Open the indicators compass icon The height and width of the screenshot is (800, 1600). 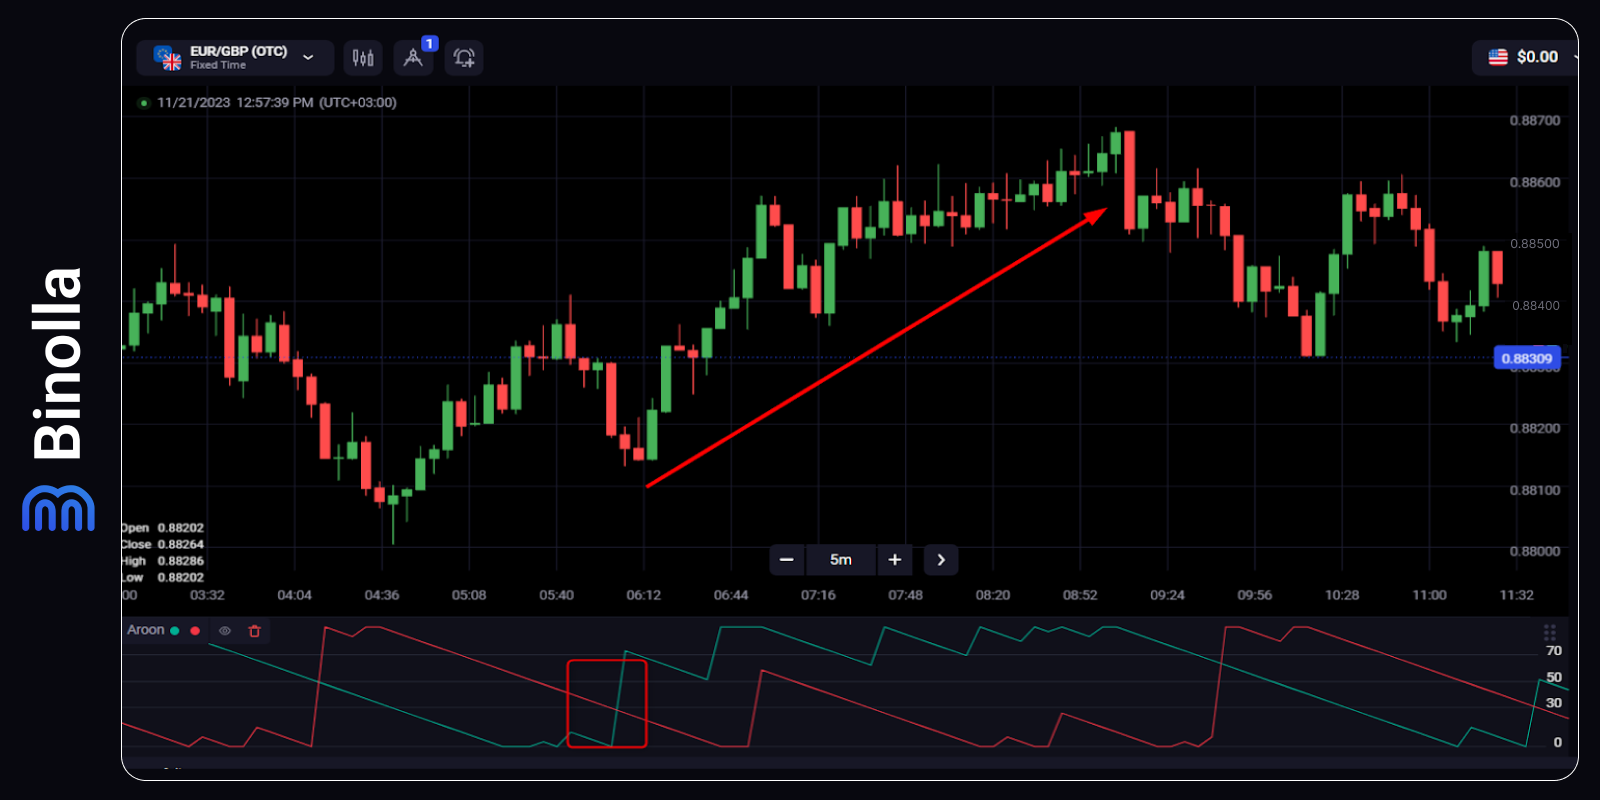tap(413, 58)
